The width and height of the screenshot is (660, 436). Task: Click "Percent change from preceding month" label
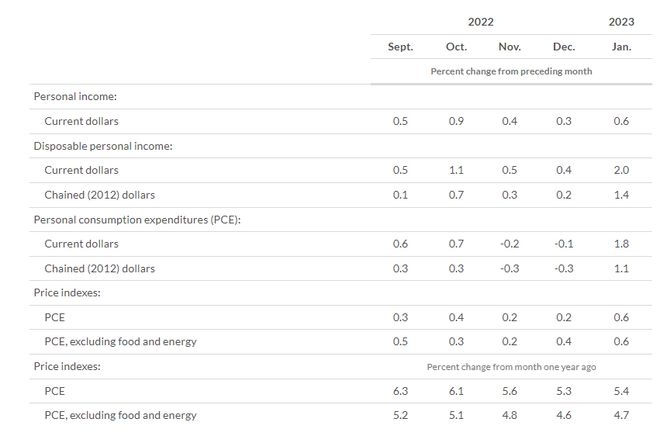click(x=511, y=72)
